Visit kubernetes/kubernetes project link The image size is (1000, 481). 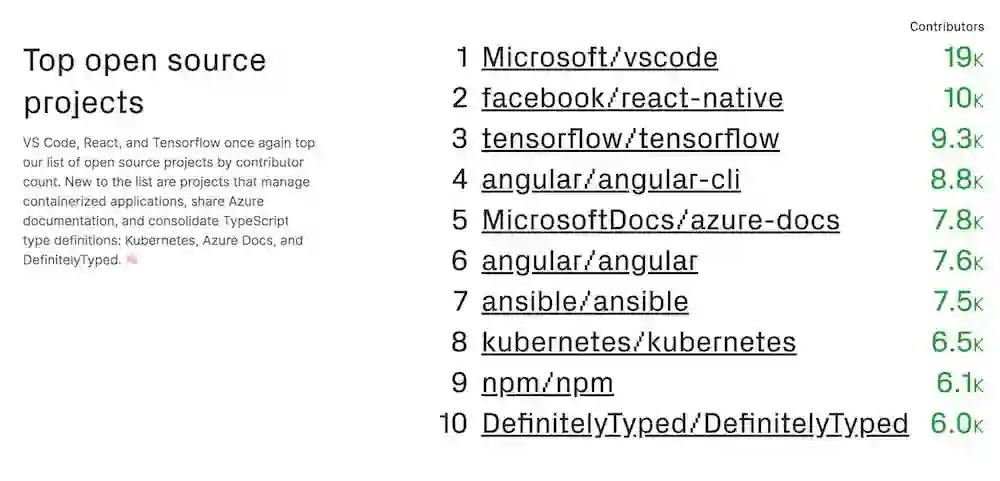[x=638, y=343]
